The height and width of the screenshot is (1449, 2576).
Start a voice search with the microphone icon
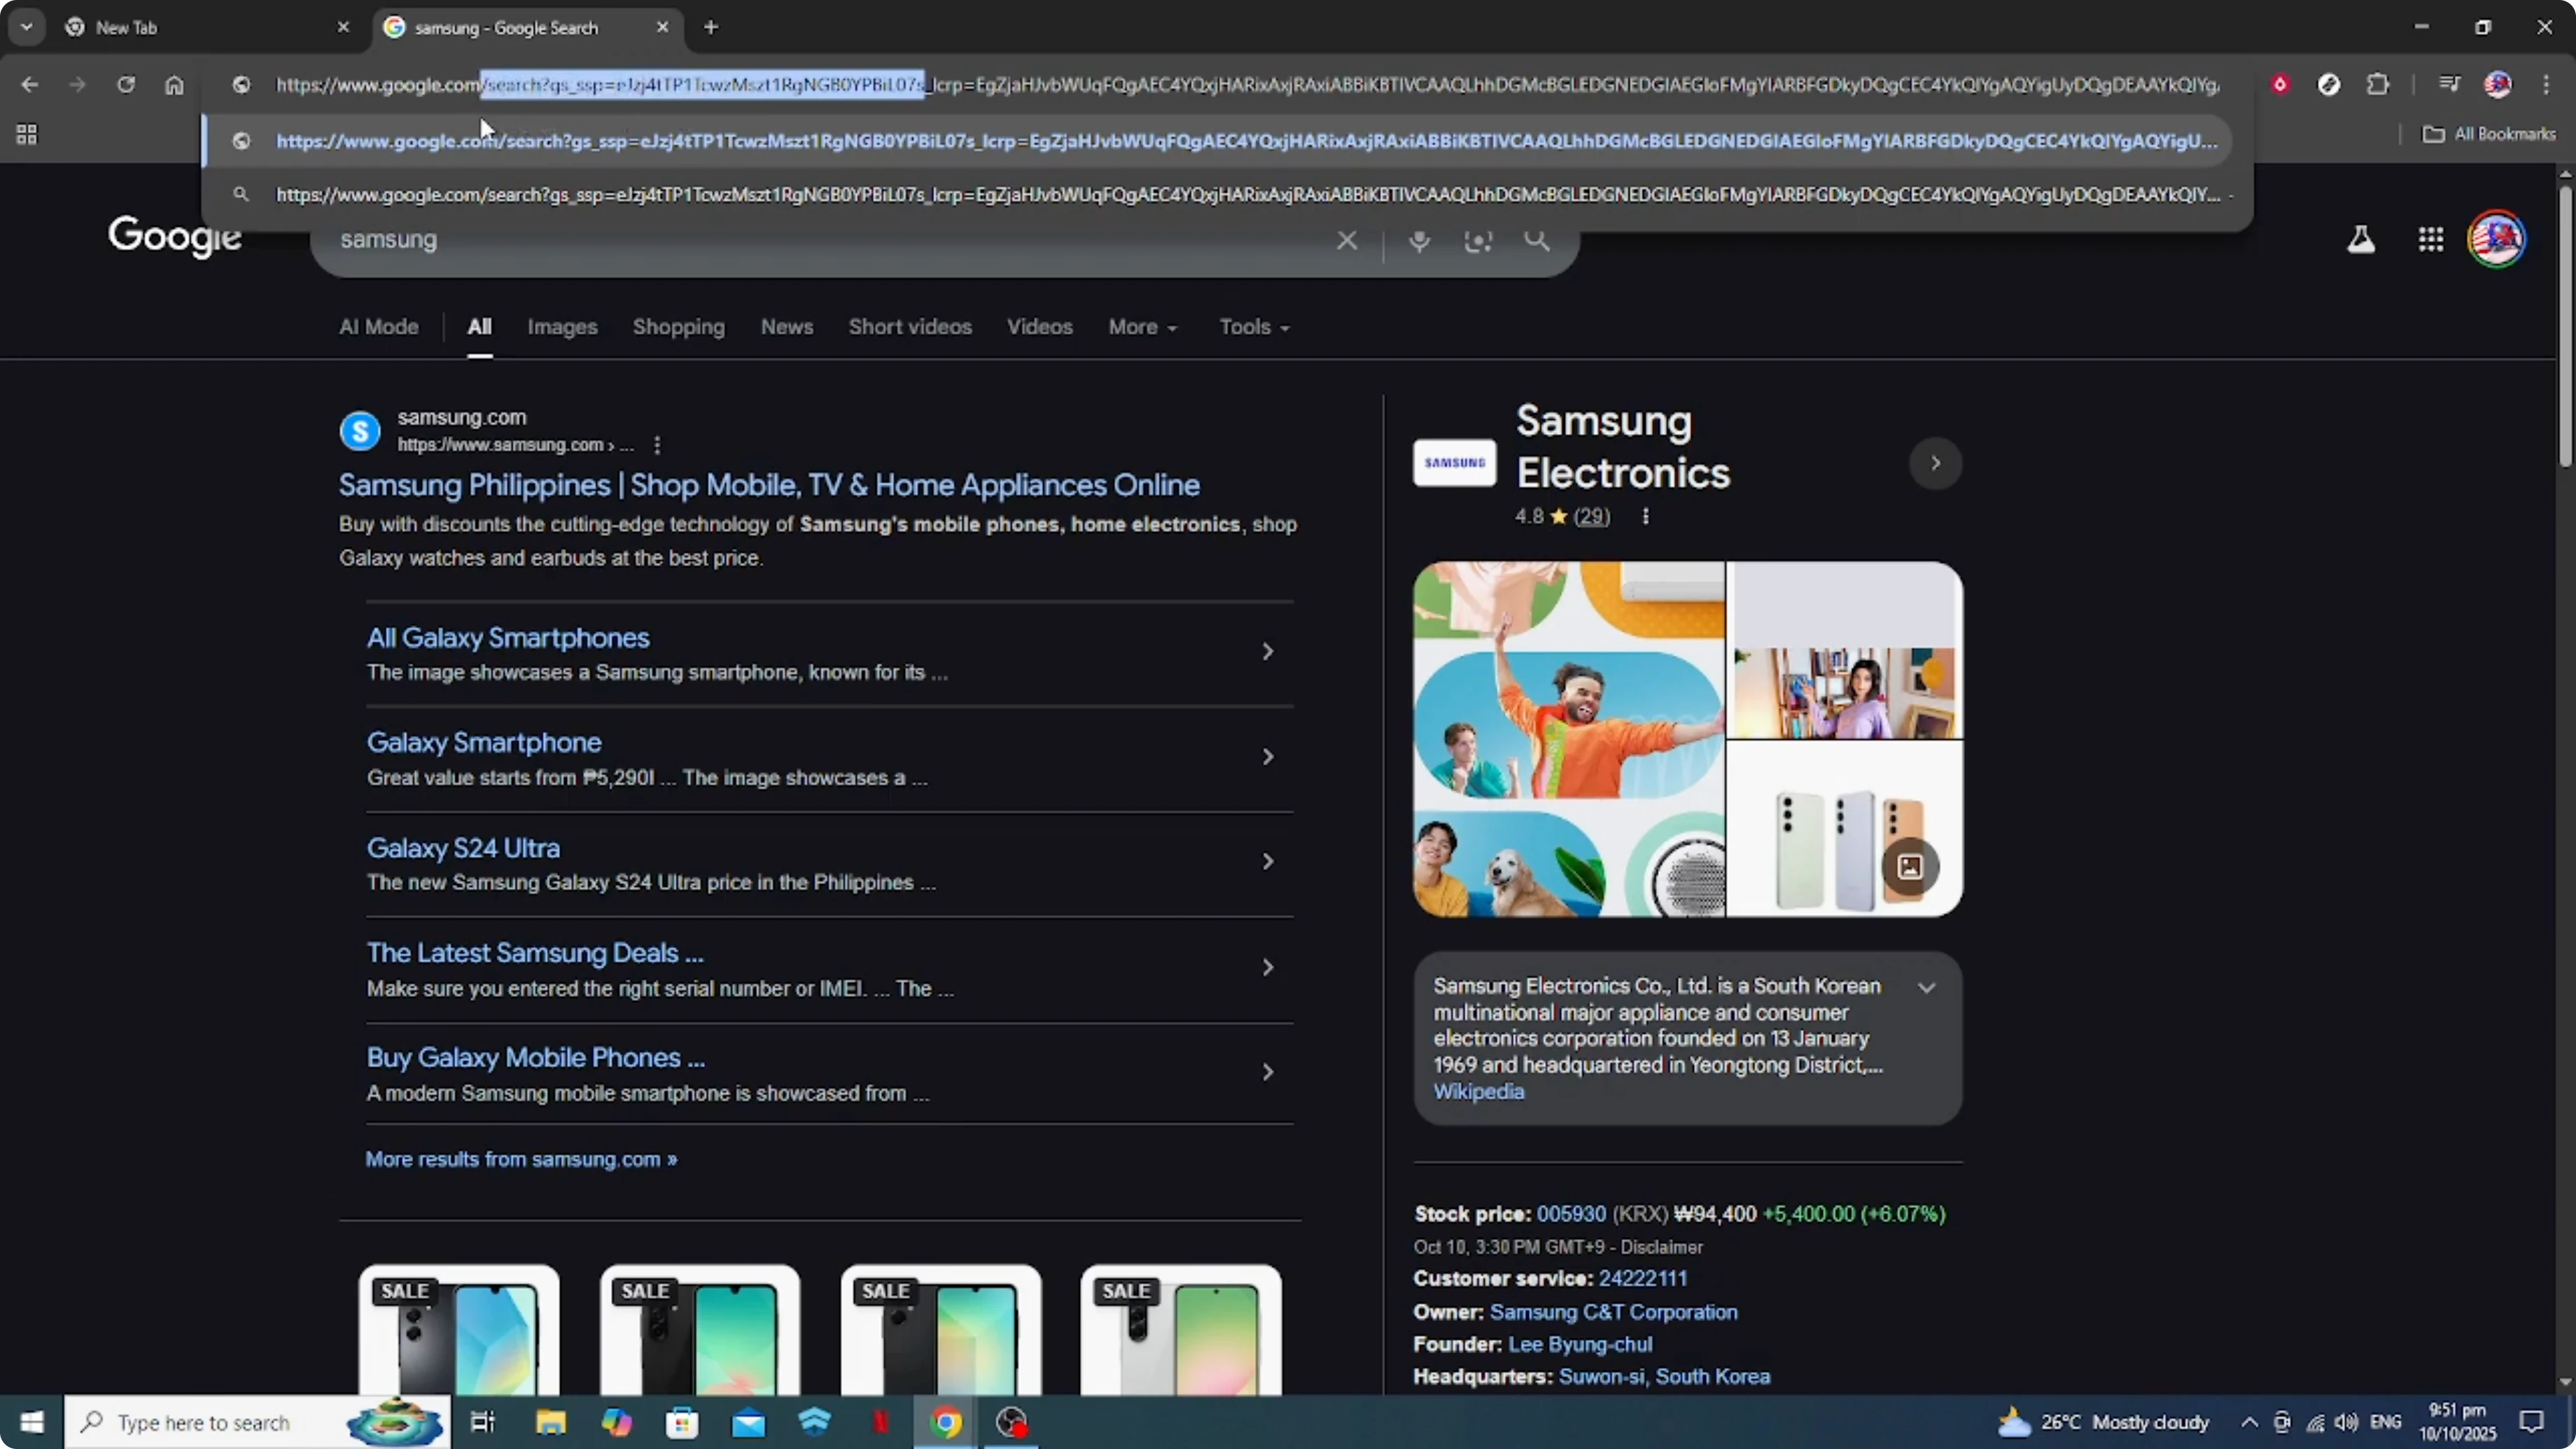click(1419, 241)
